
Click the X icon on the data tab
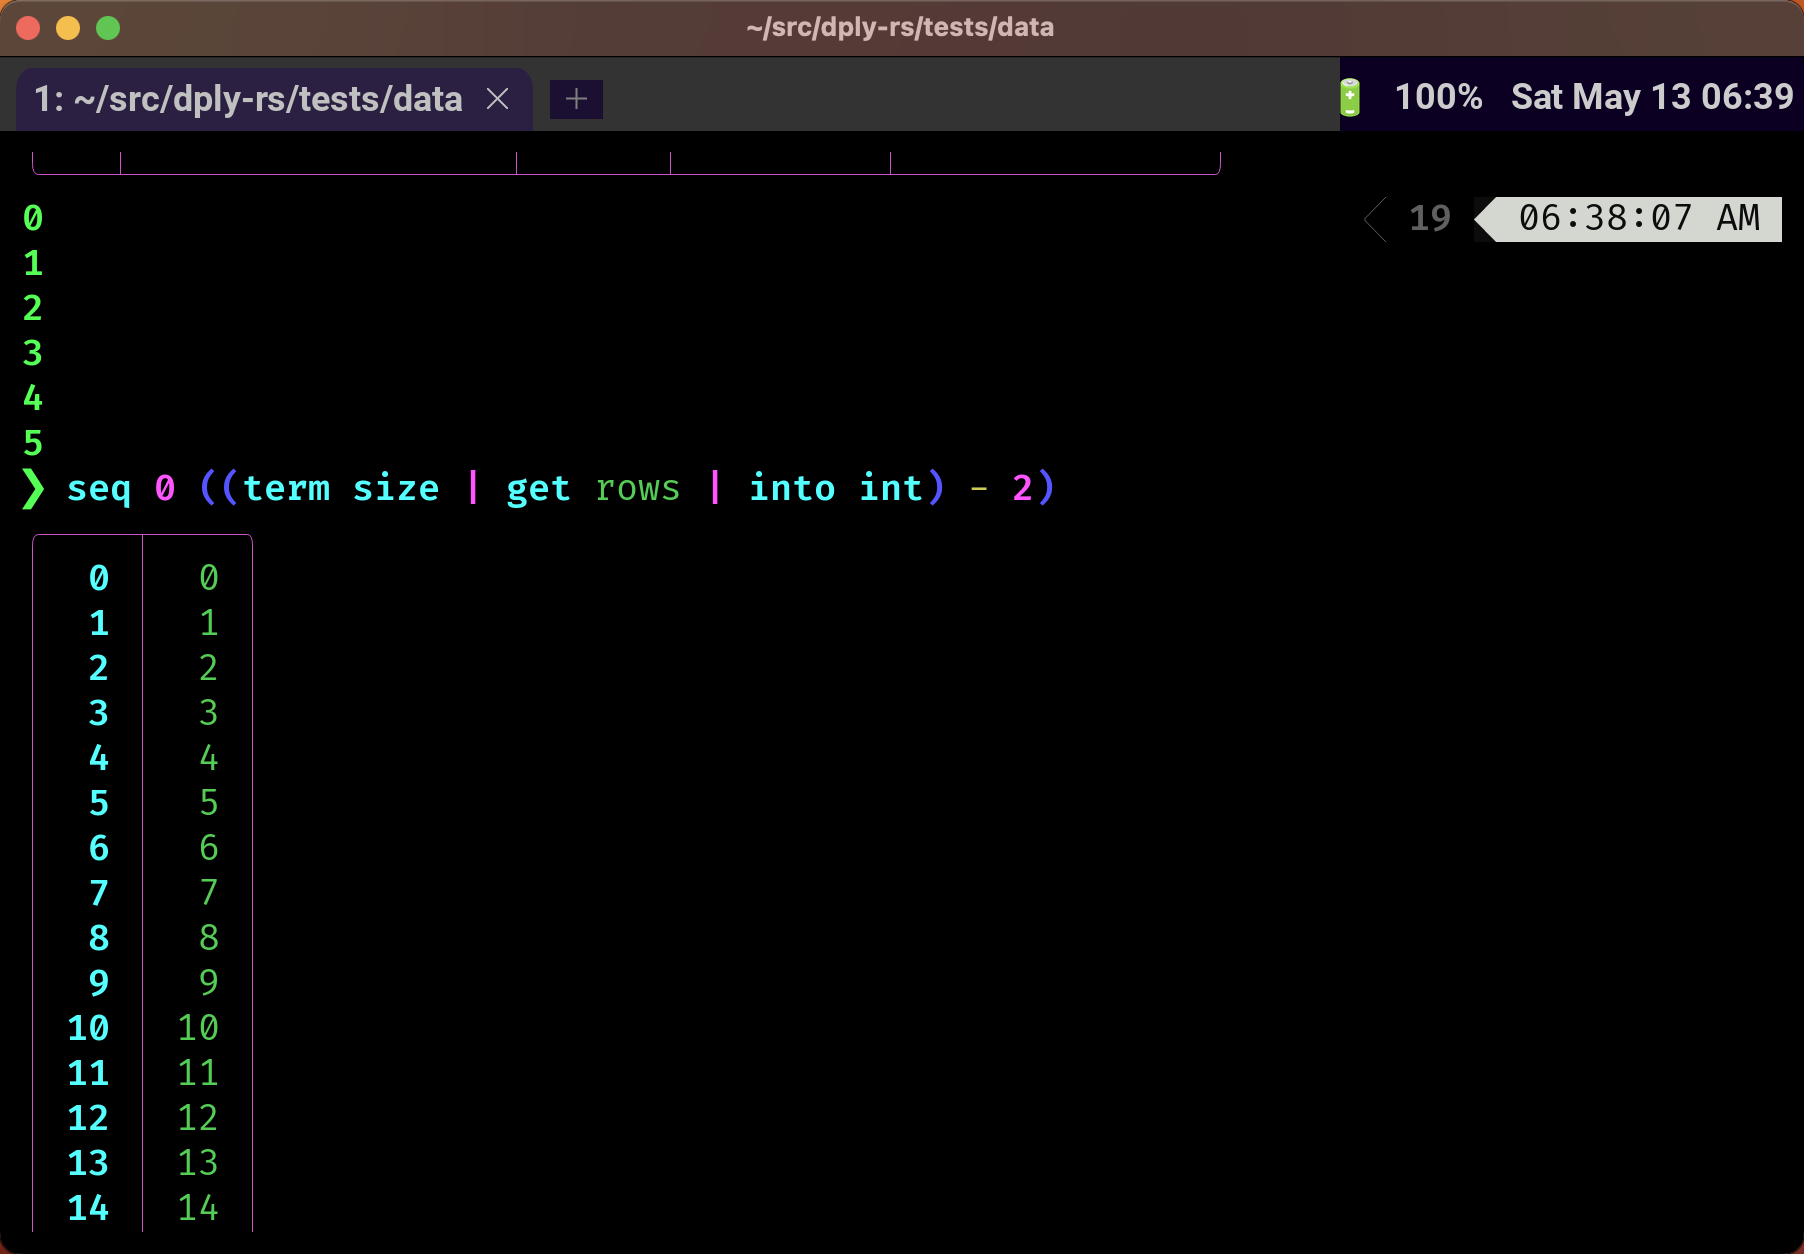(x=498, y=98)
